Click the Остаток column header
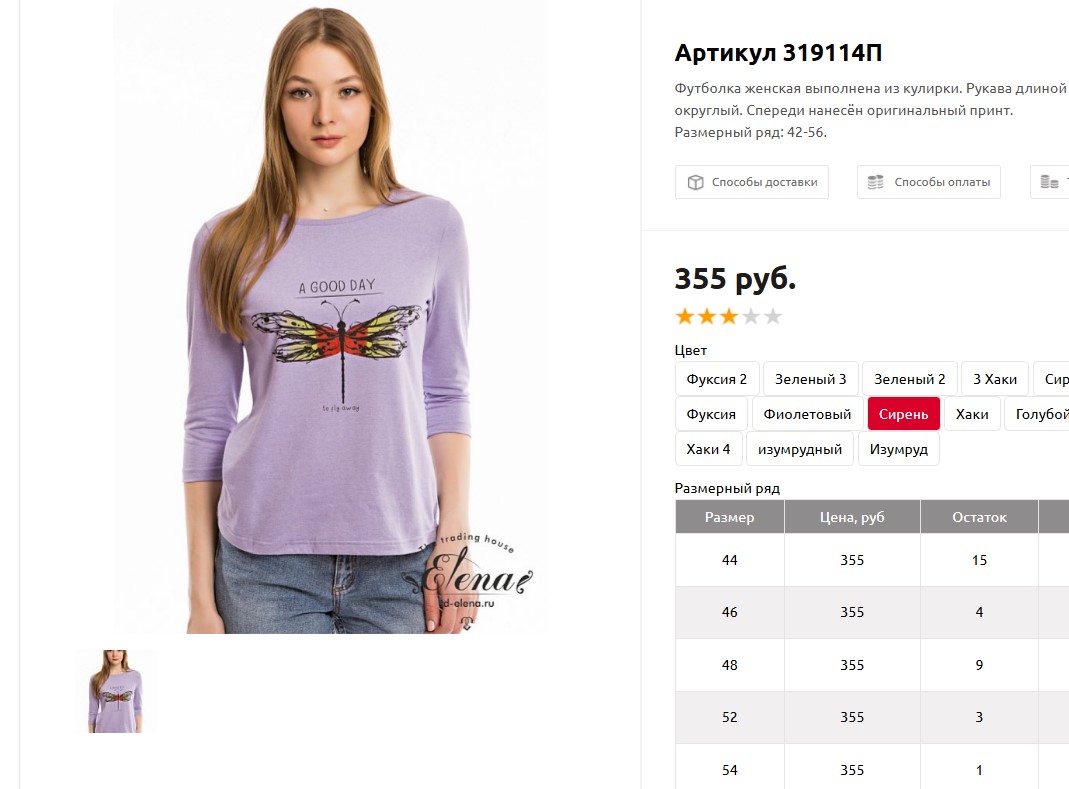Viewport: 1069px width, 789px height. click(x=979, y=517)
